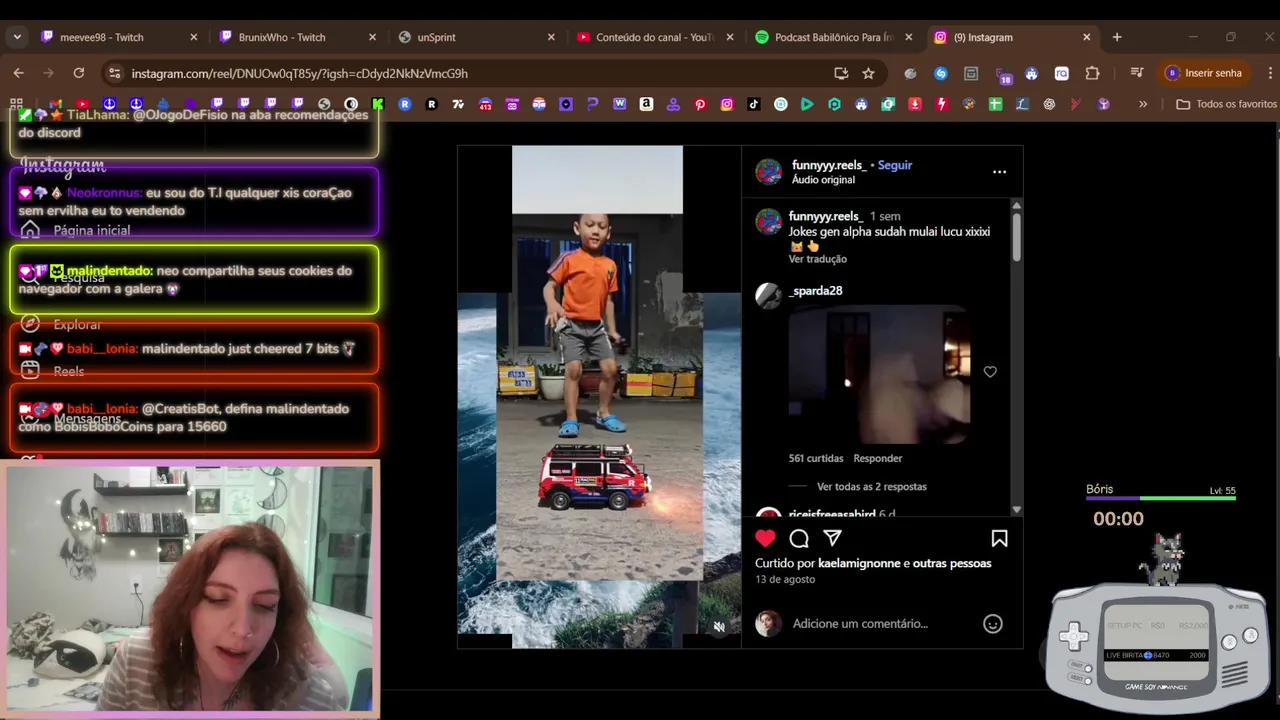Click the 'Áudio original' label
The width and height of the screenshot is (1280, 720).
[823, 180]
